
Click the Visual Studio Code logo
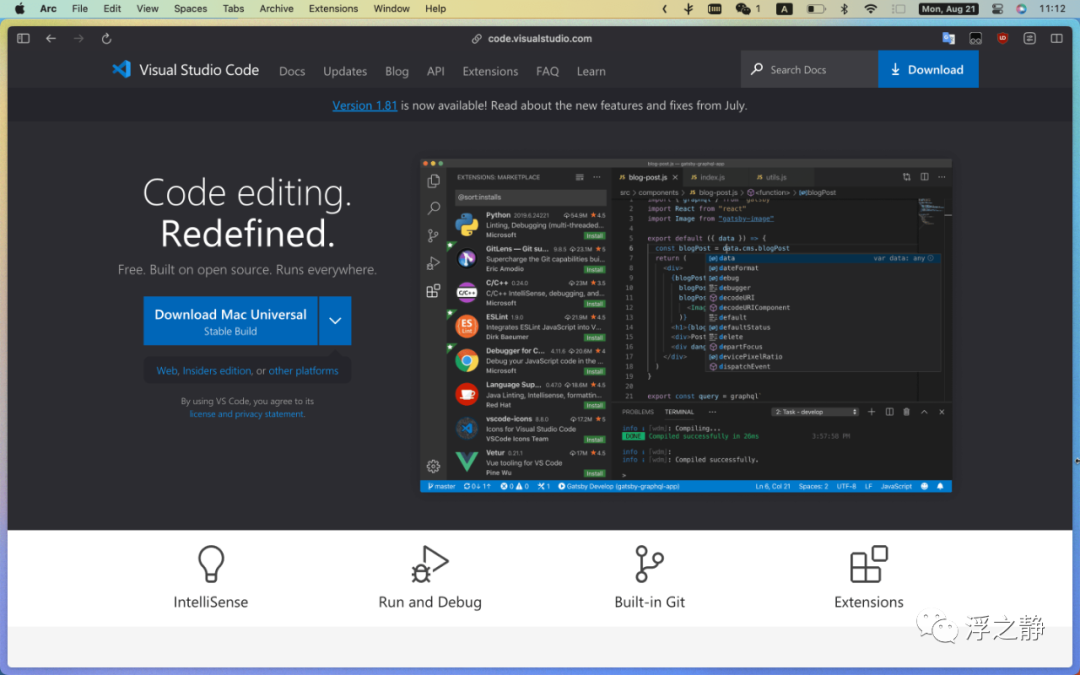tap(185, 70)
